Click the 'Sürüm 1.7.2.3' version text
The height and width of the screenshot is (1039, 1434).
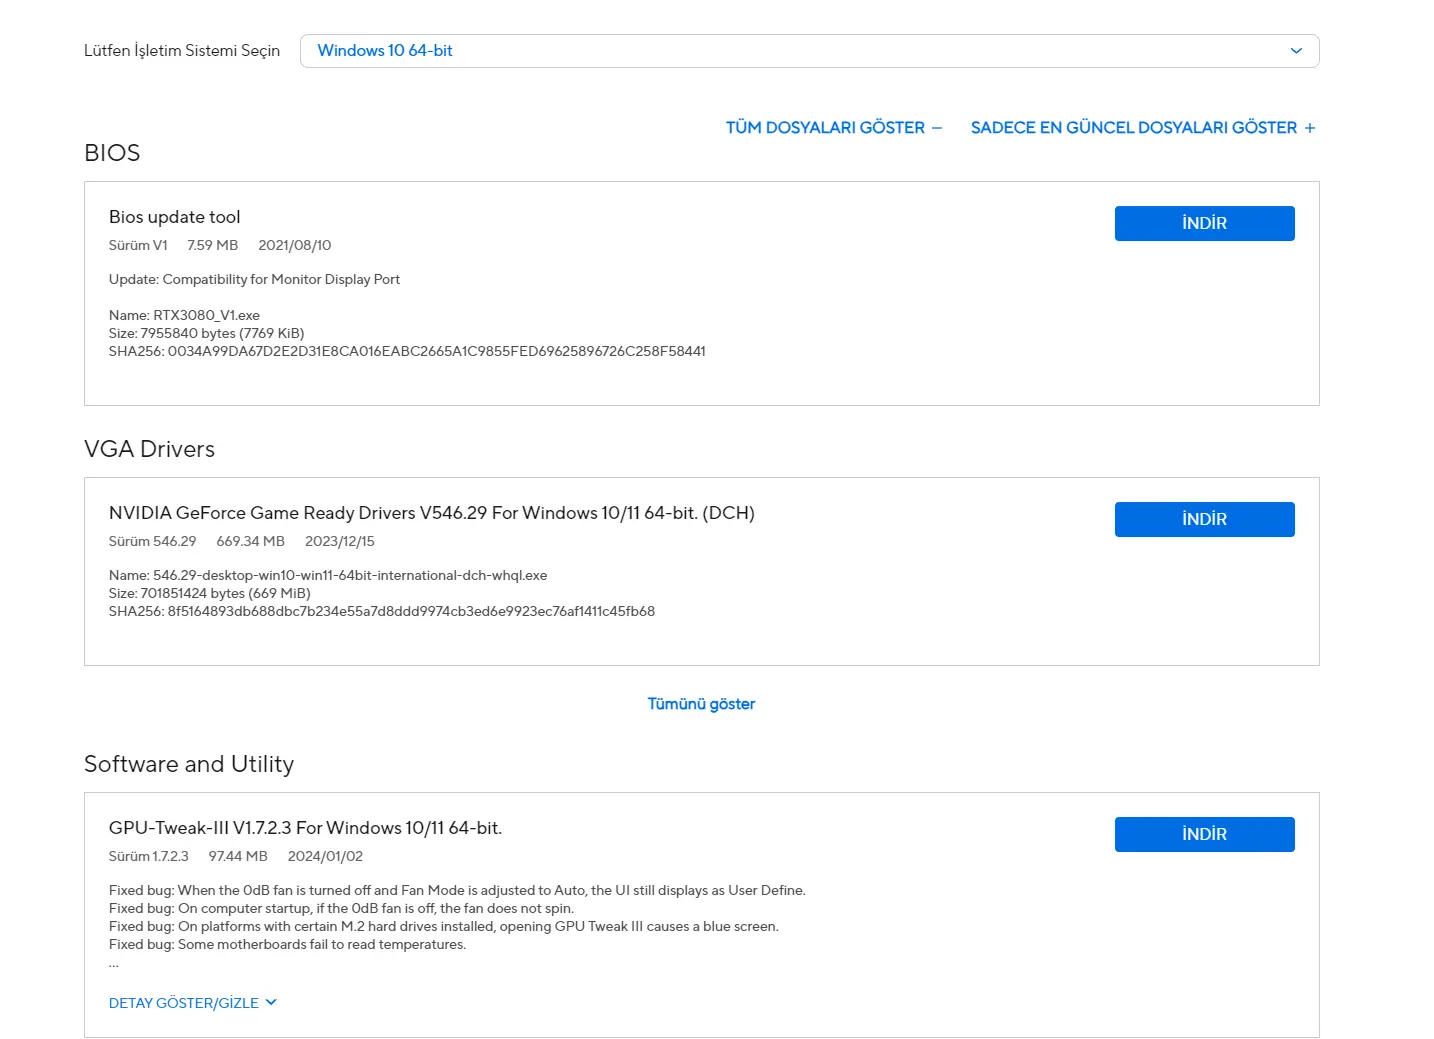tap(149, 856)
